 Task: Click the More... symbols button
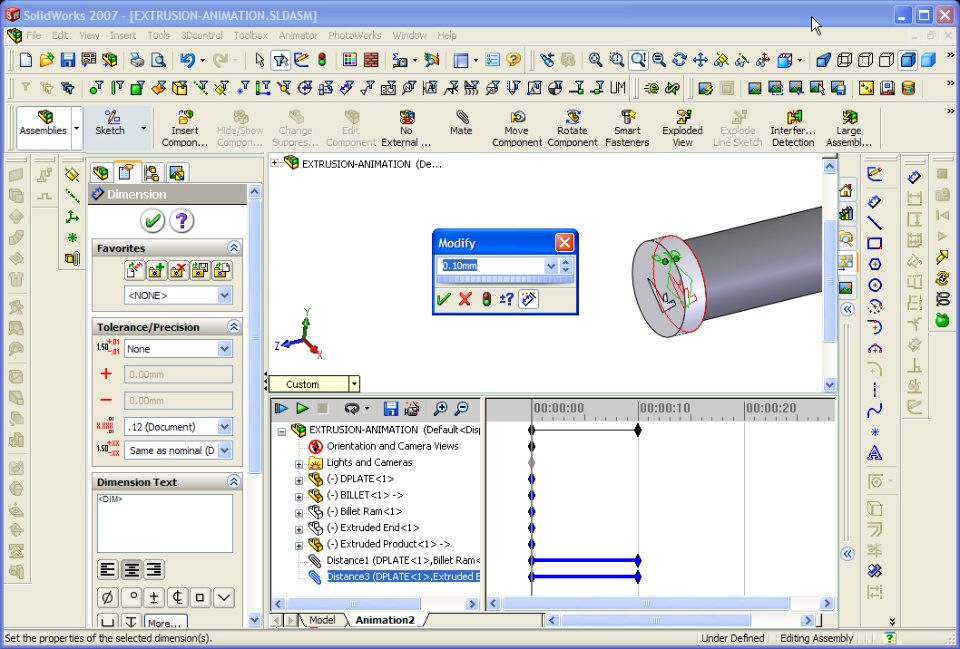pyautogui.click(x=165, y=623)
